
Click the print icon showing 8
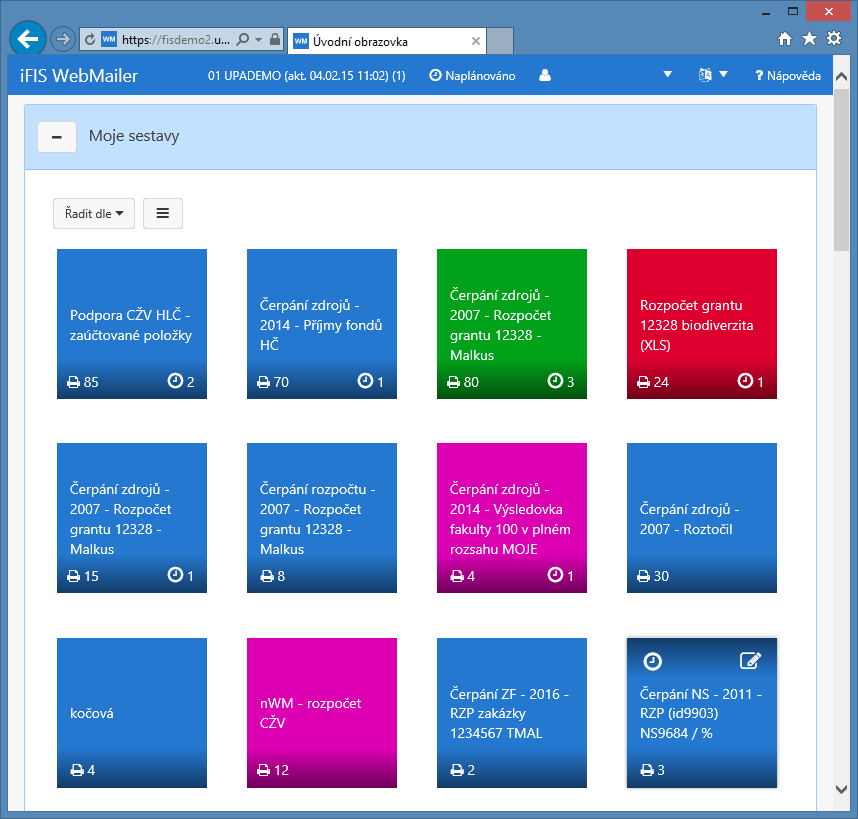[266, 576]
